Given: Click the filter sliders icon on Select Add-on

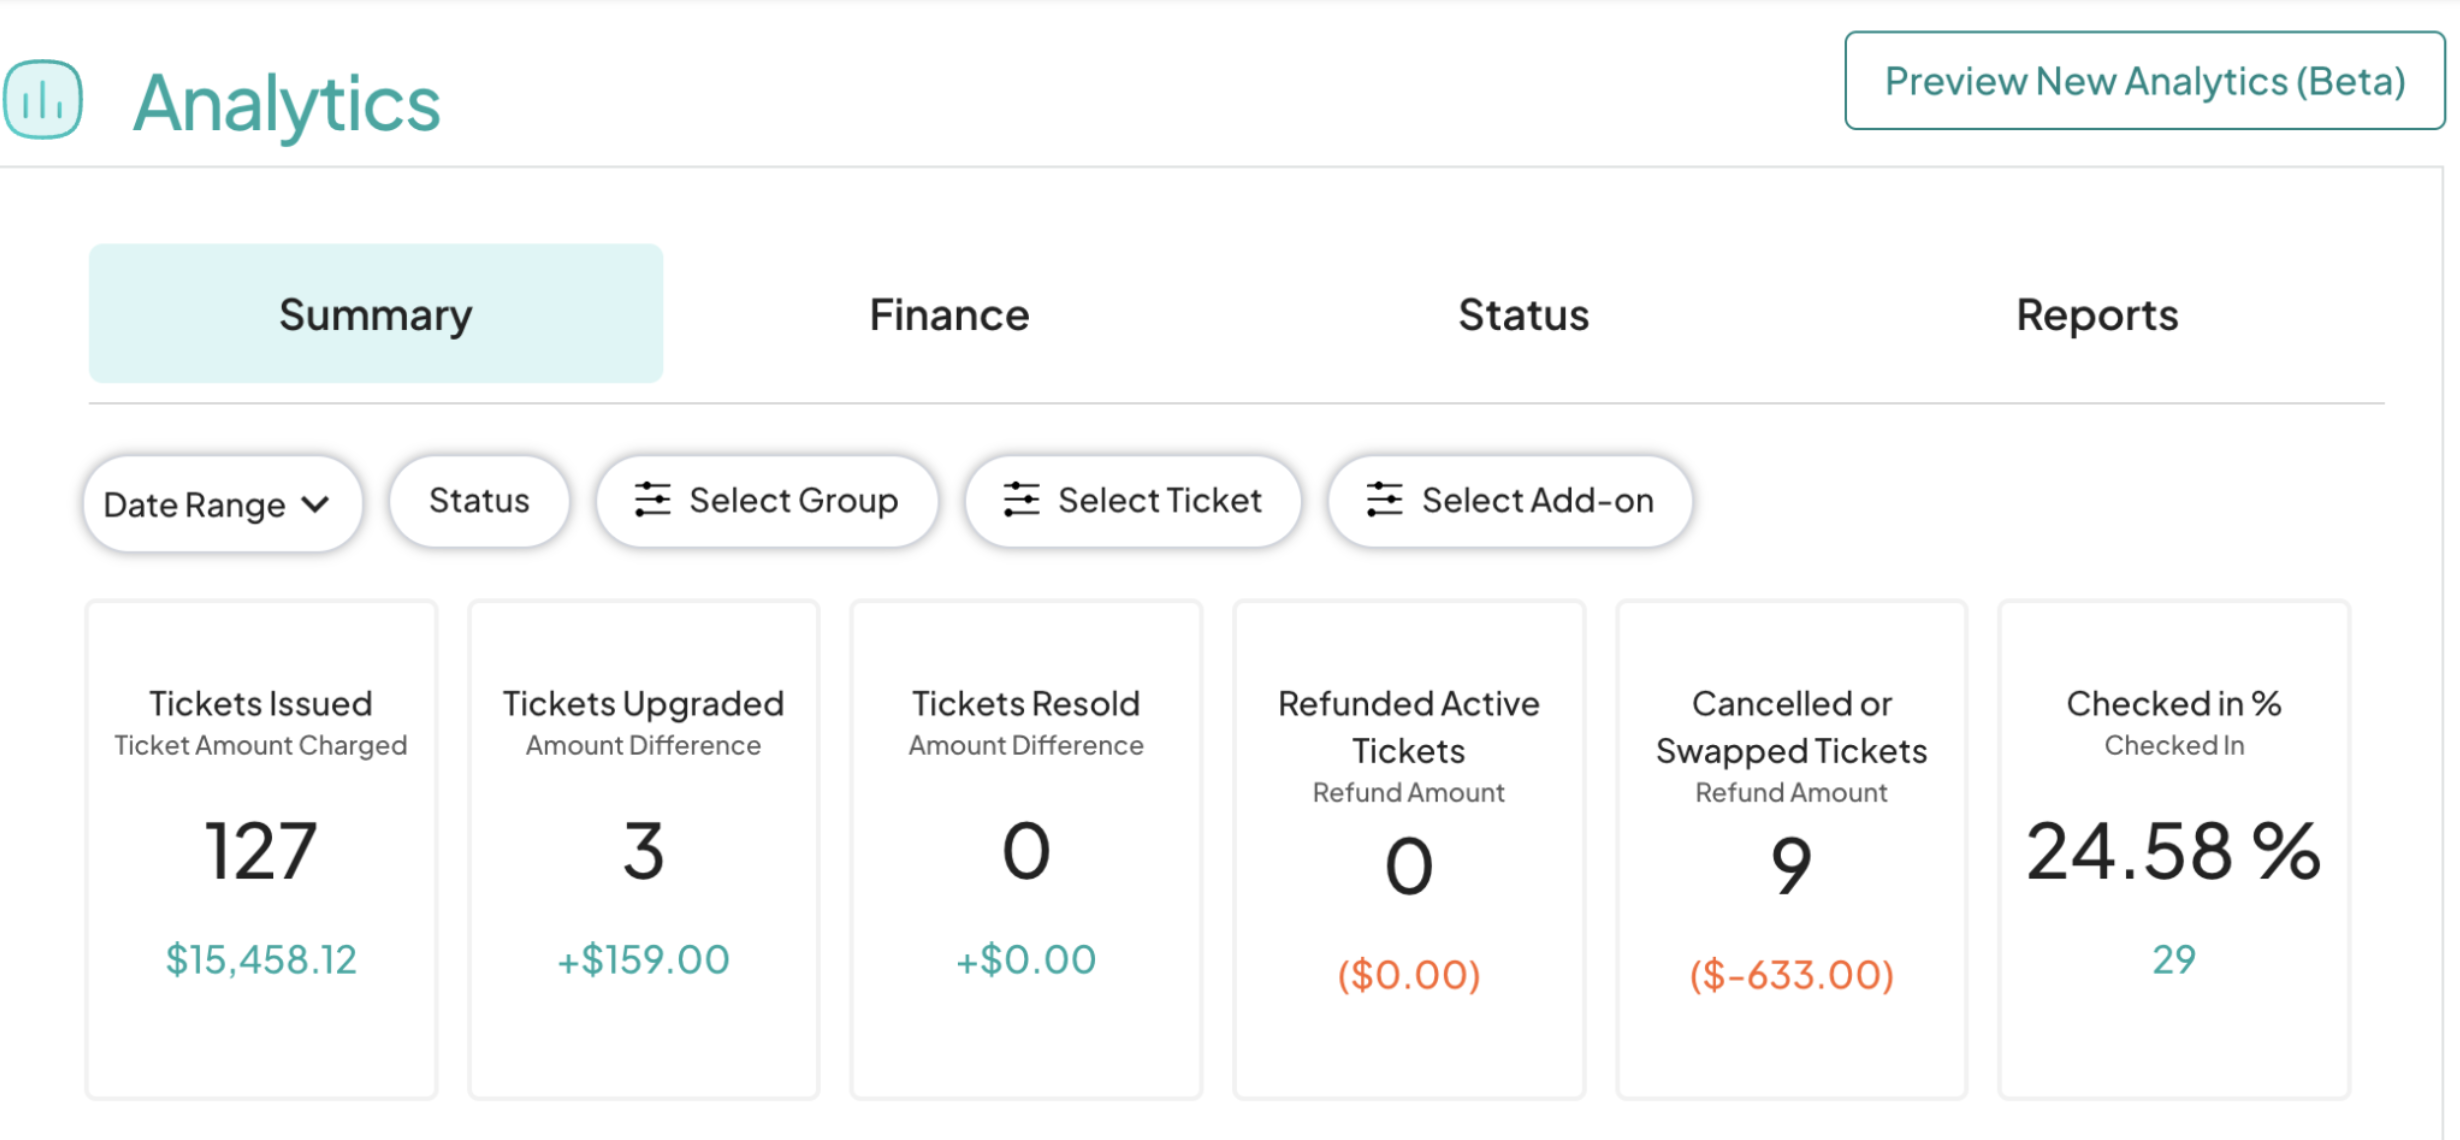Looking at the screenshot, I should 1384,499.
